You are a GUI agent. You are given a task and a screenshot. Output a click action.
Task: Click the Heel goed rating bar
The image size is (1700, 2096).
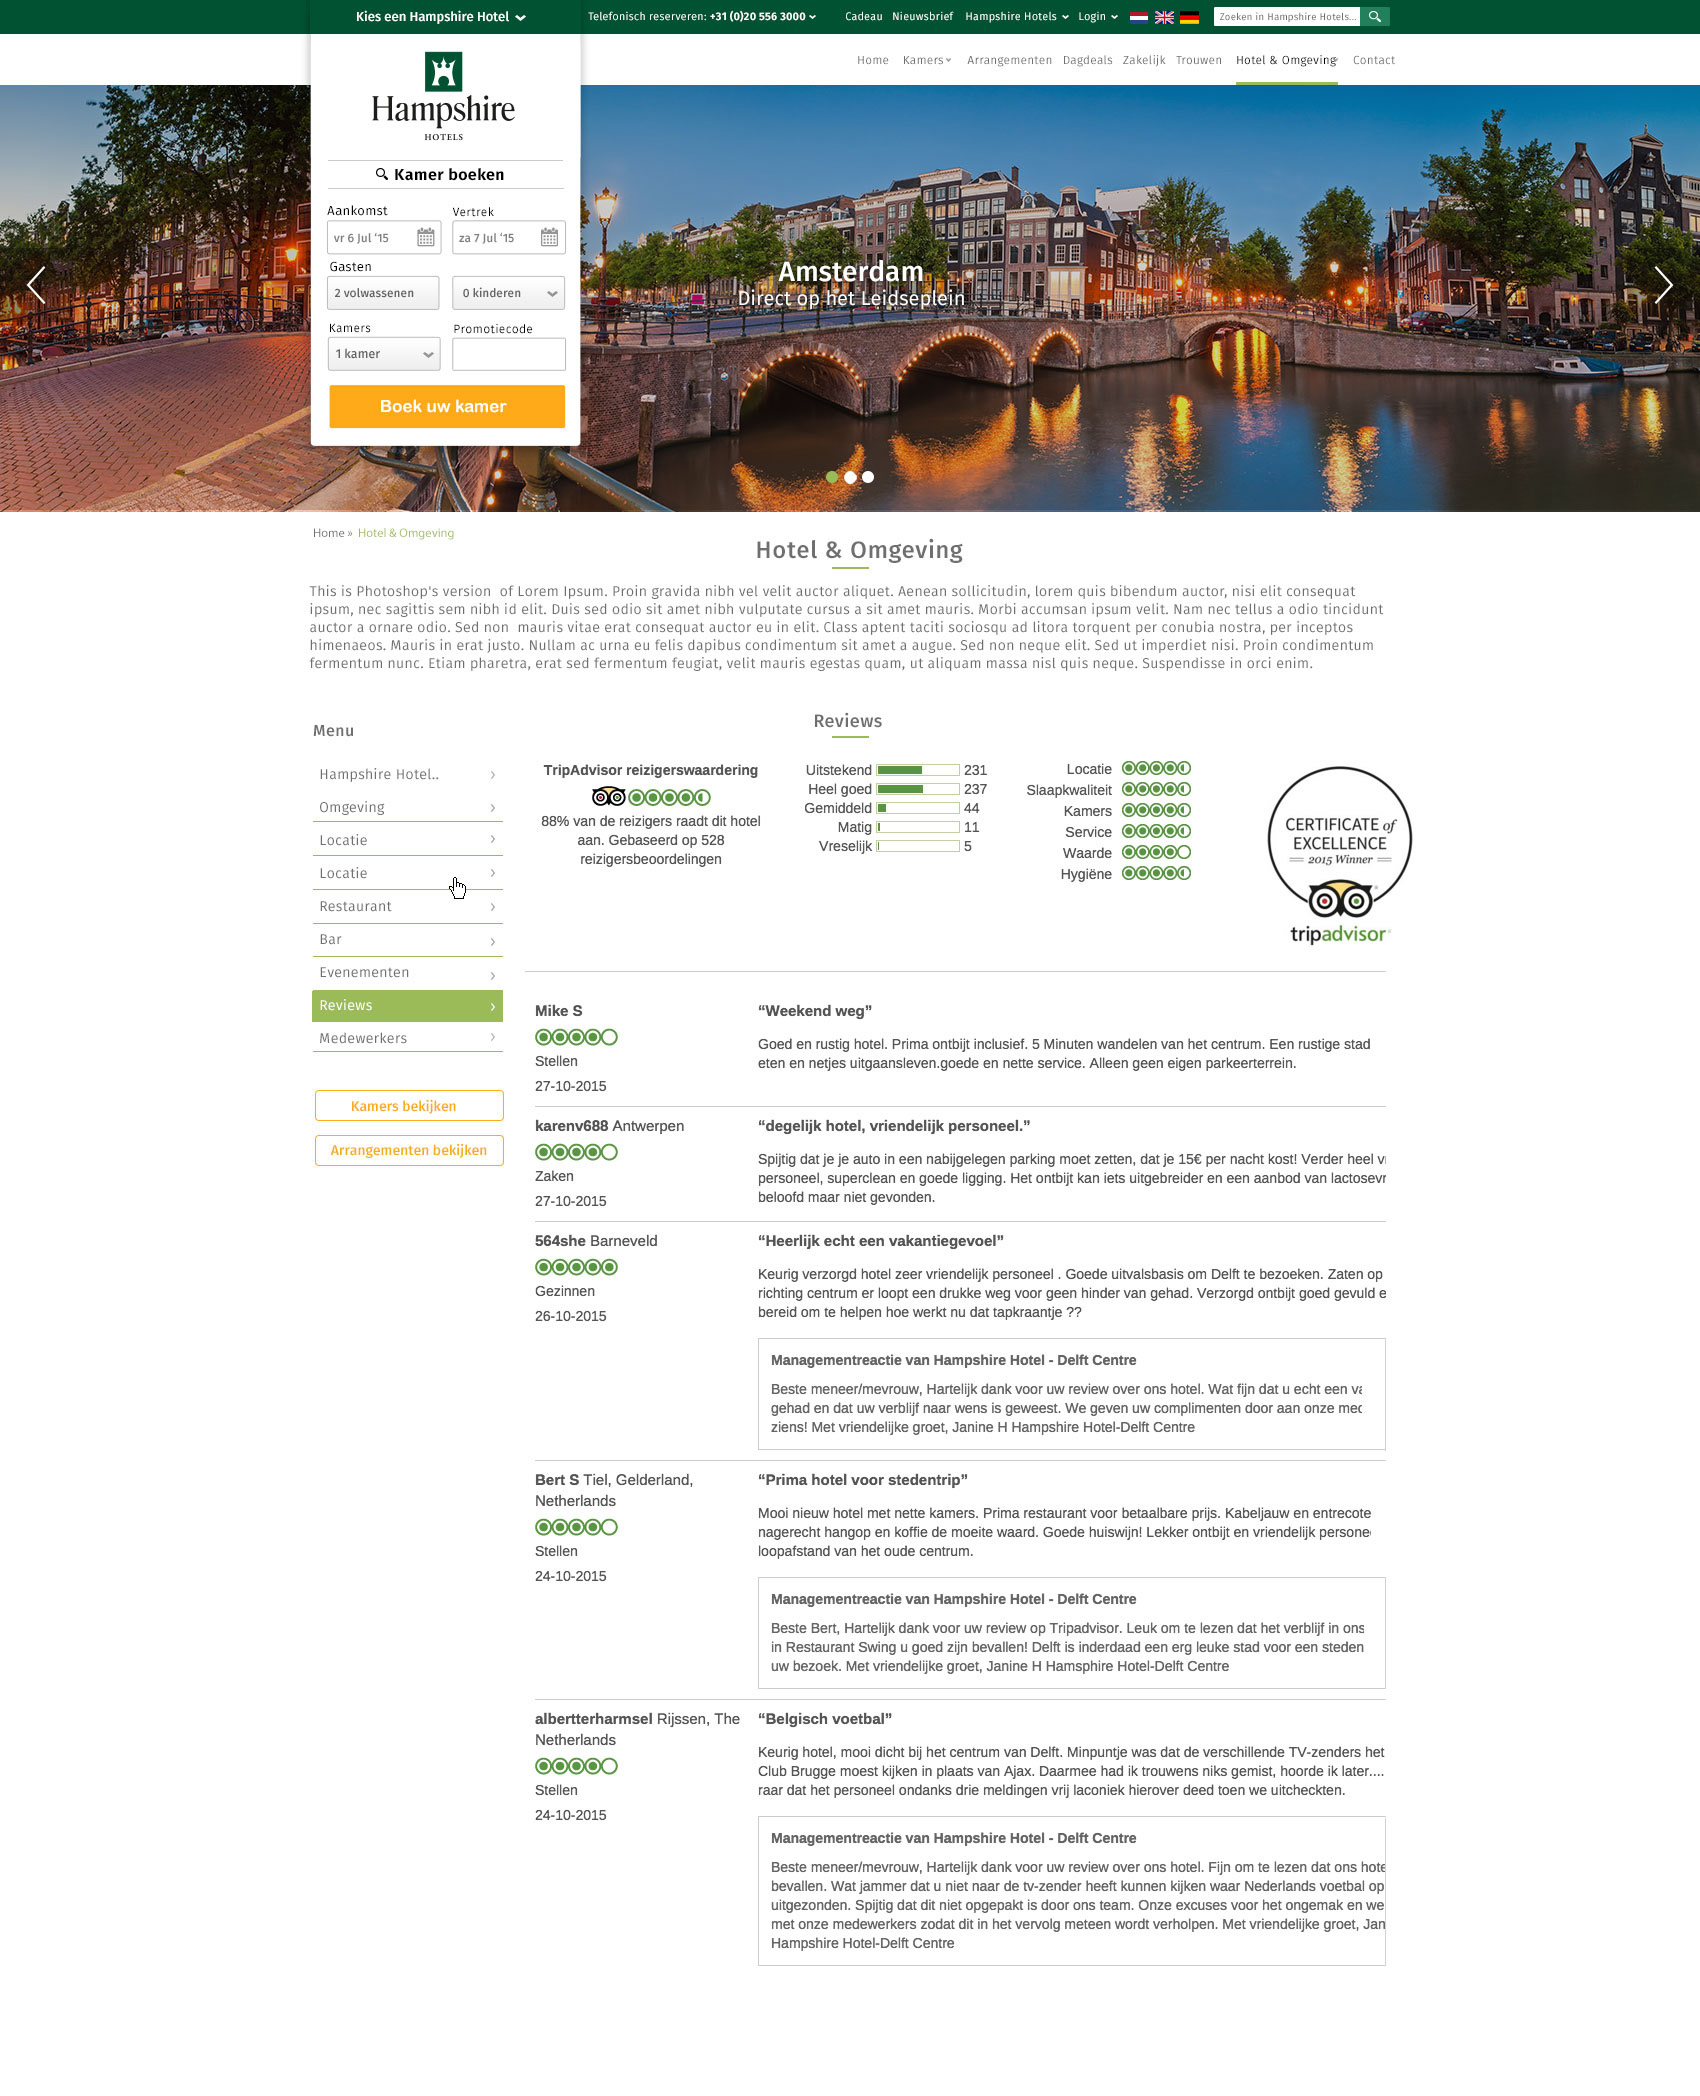coord(918,789)
